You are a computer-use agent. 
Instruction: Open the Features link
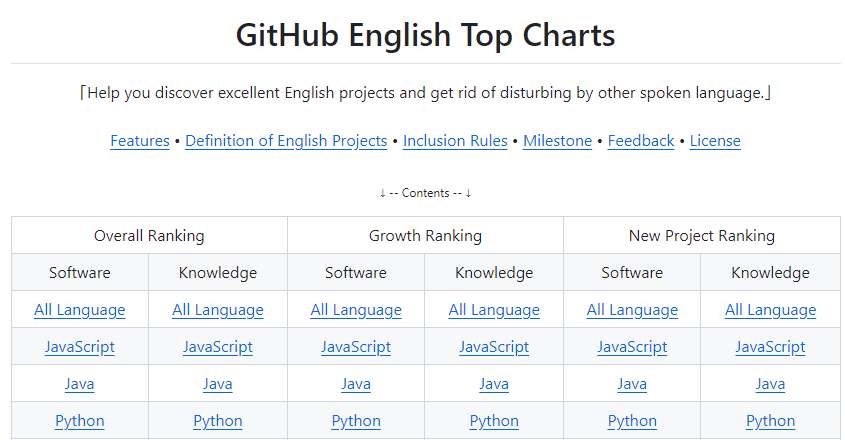(140, 141)
